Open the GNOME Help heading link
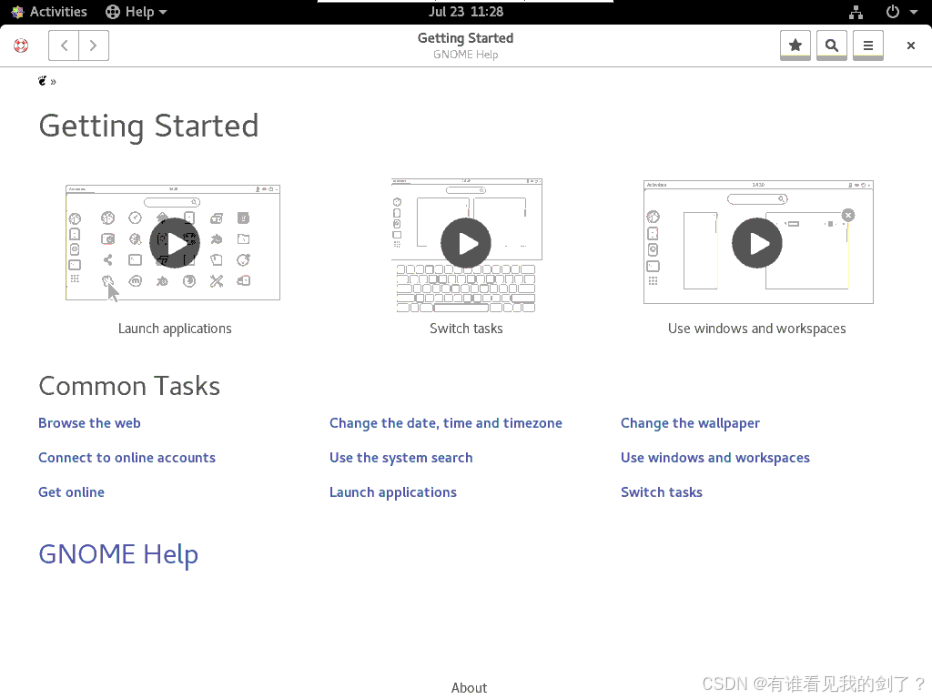932x699 pixels. 118,555
